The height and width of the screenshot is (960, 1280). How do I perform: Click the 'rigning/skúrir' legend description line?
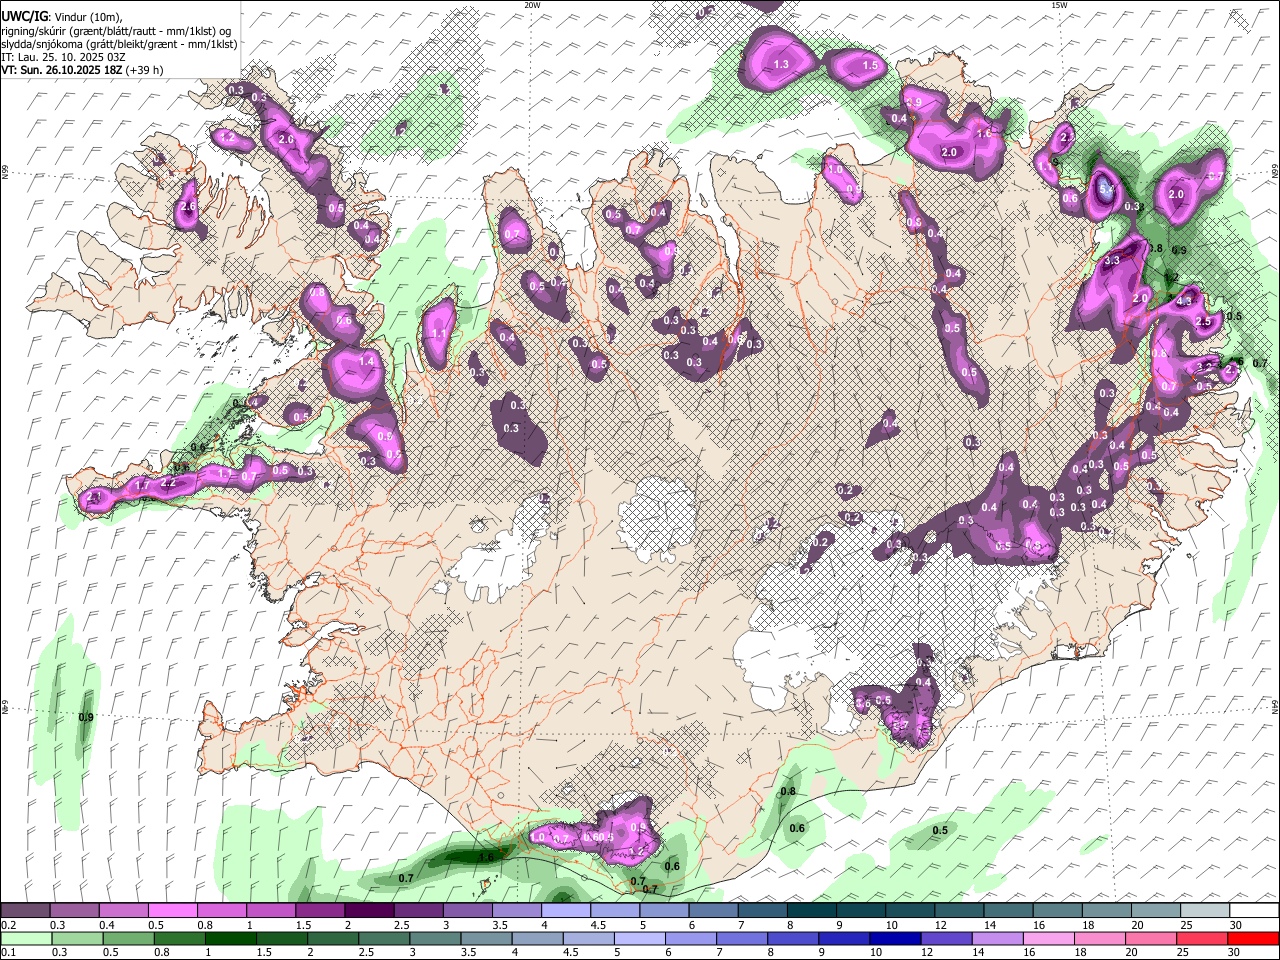115,31
